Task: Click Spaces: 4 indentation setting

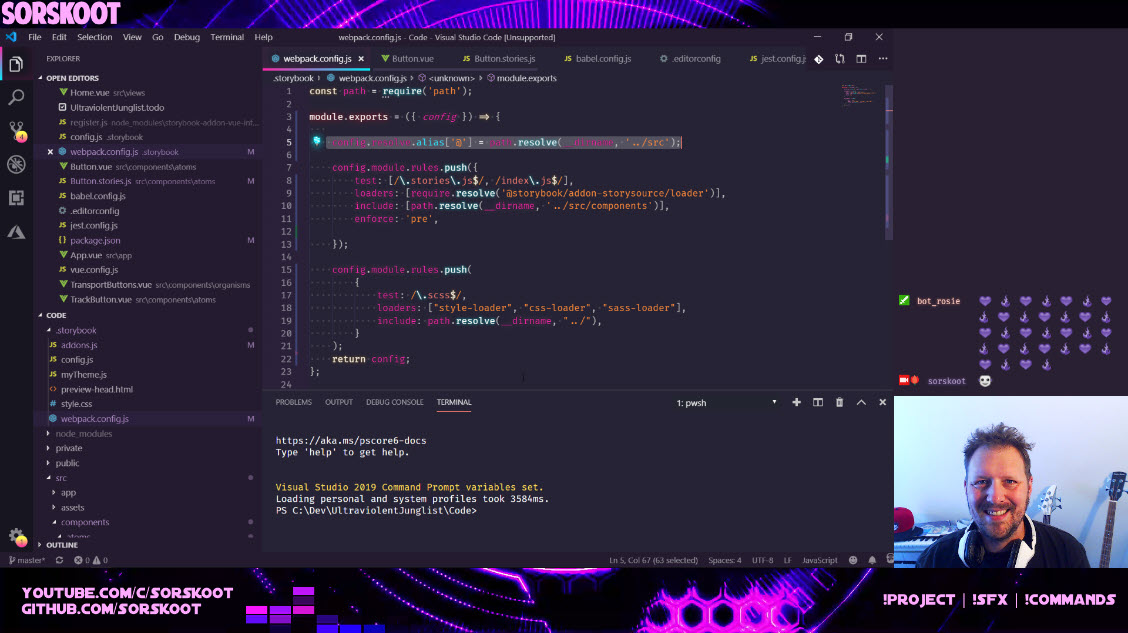Action: point(724,560)
